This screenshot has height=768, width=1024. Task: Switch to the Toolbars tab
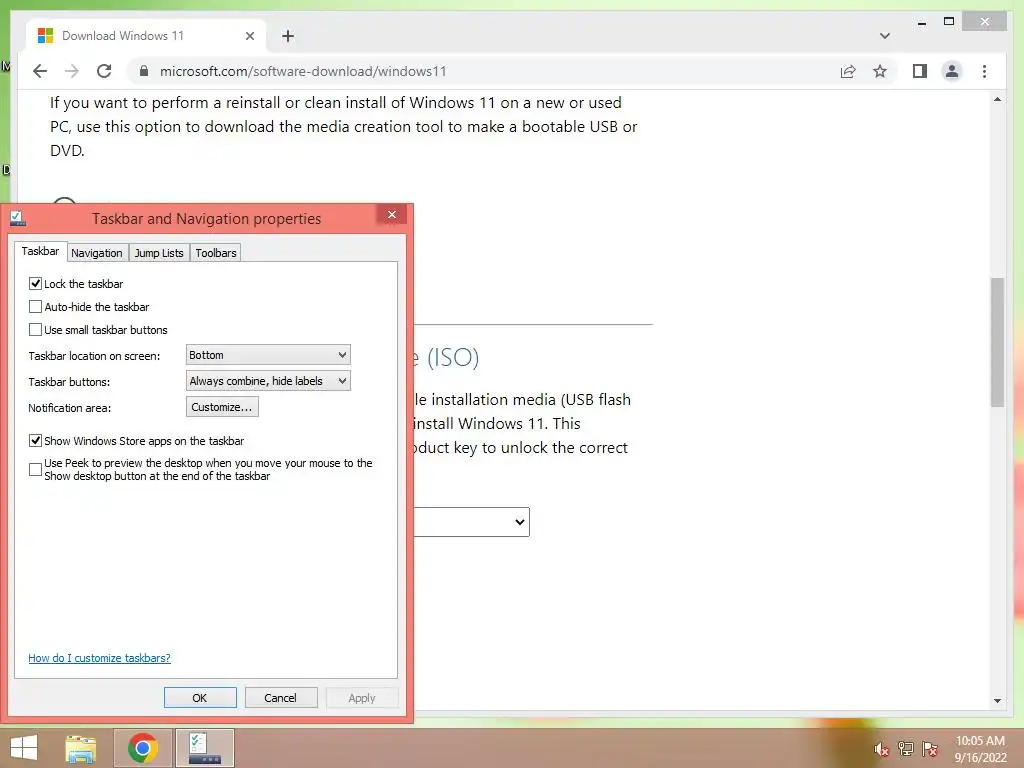click(x=216, y=253)
